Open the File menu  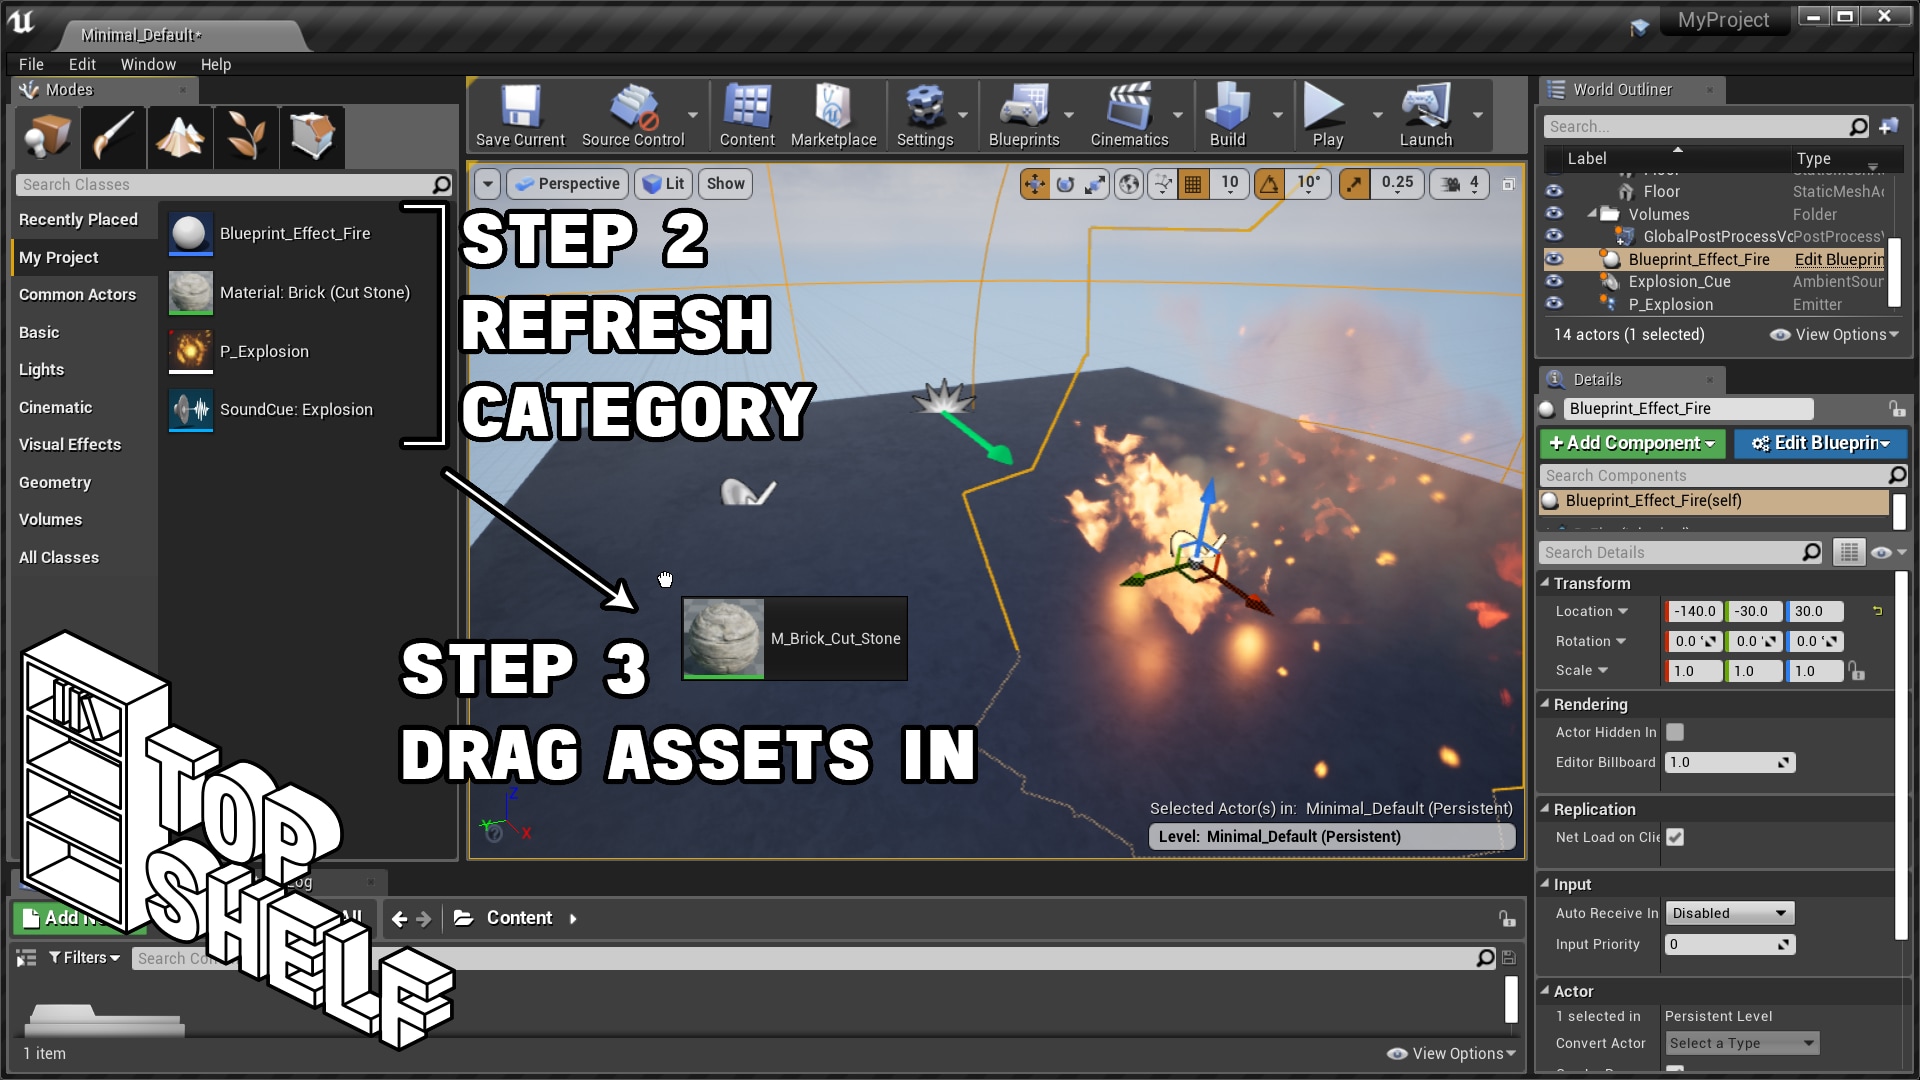(31, 64)
